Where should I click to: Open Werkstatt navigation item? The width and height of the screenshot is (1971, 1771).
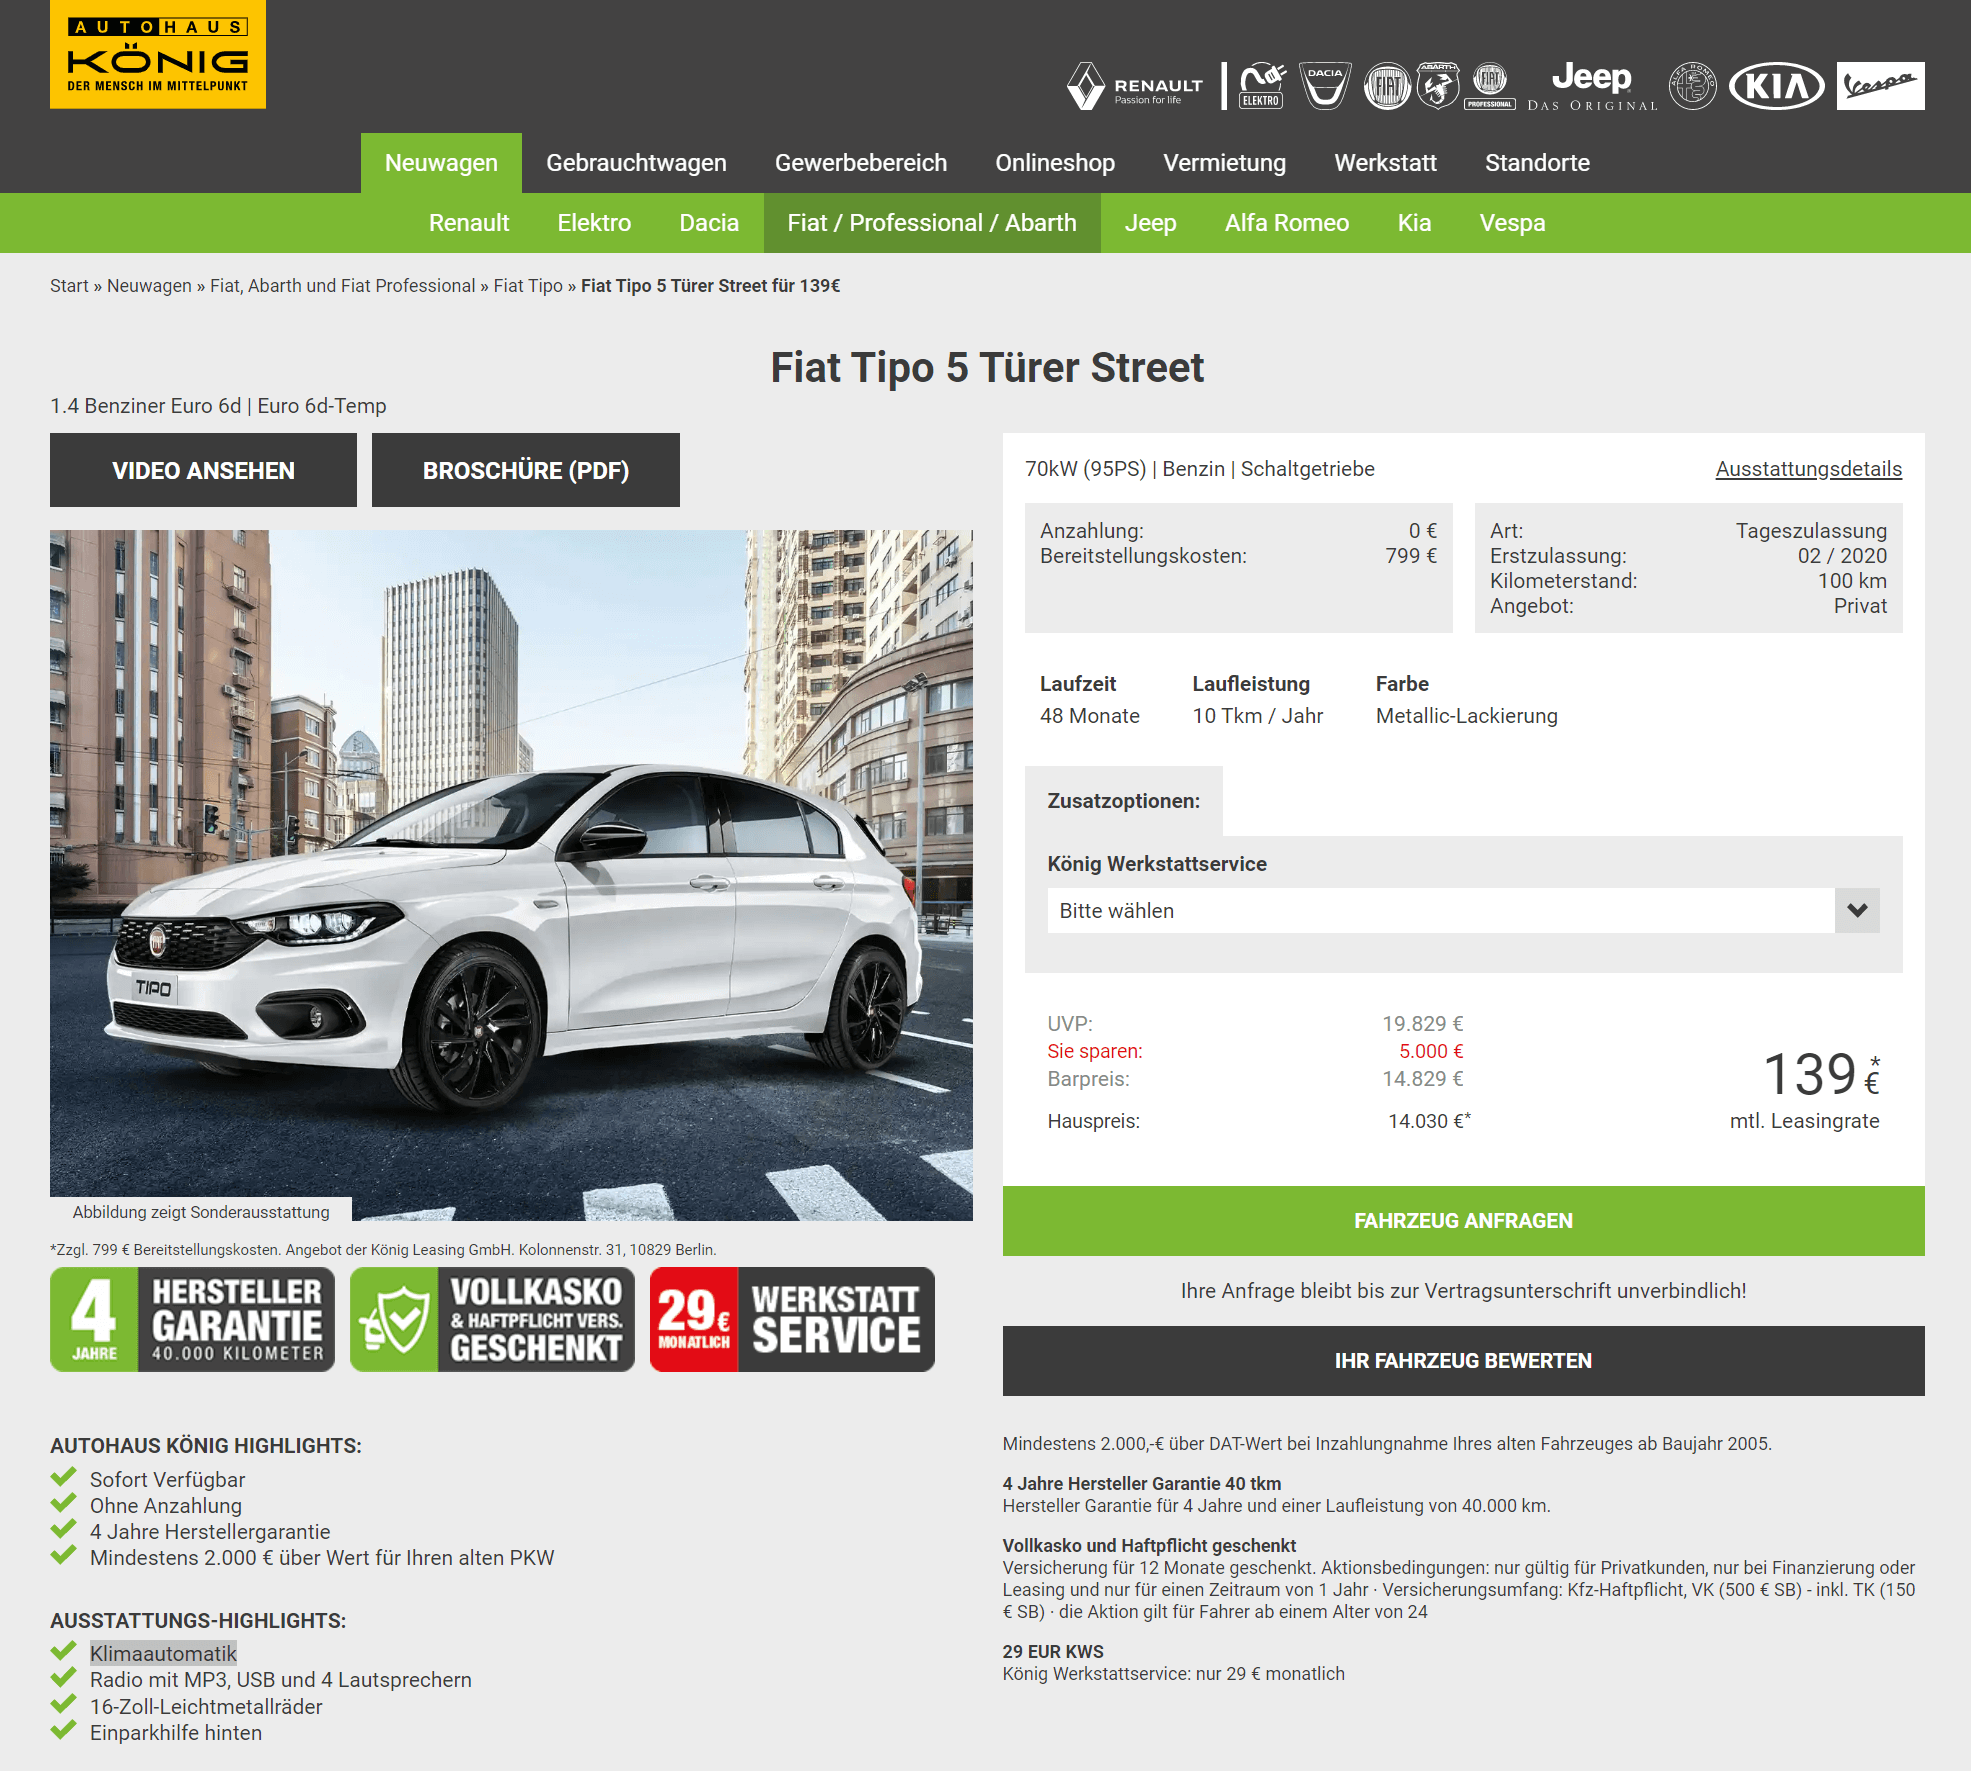click(1385, 163)
